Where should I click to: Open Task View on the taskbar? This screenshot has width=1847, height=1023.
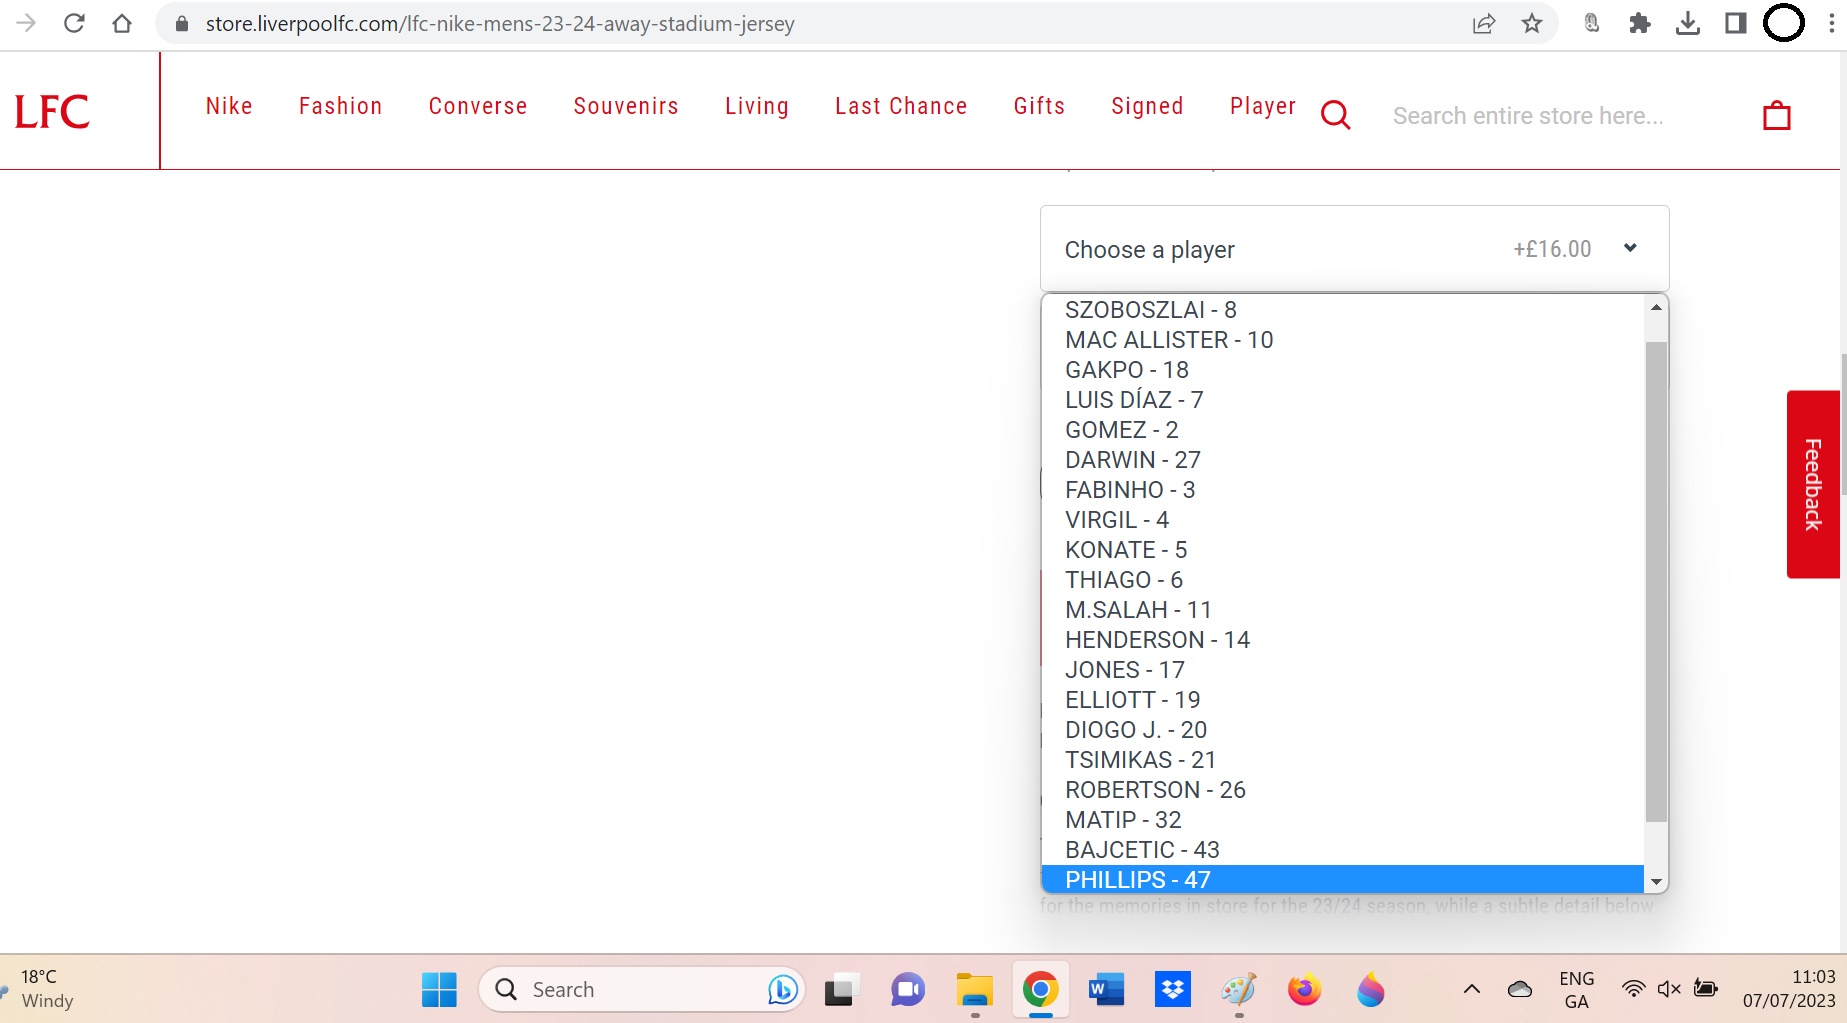pyautogui.click(x=842, y=990)
